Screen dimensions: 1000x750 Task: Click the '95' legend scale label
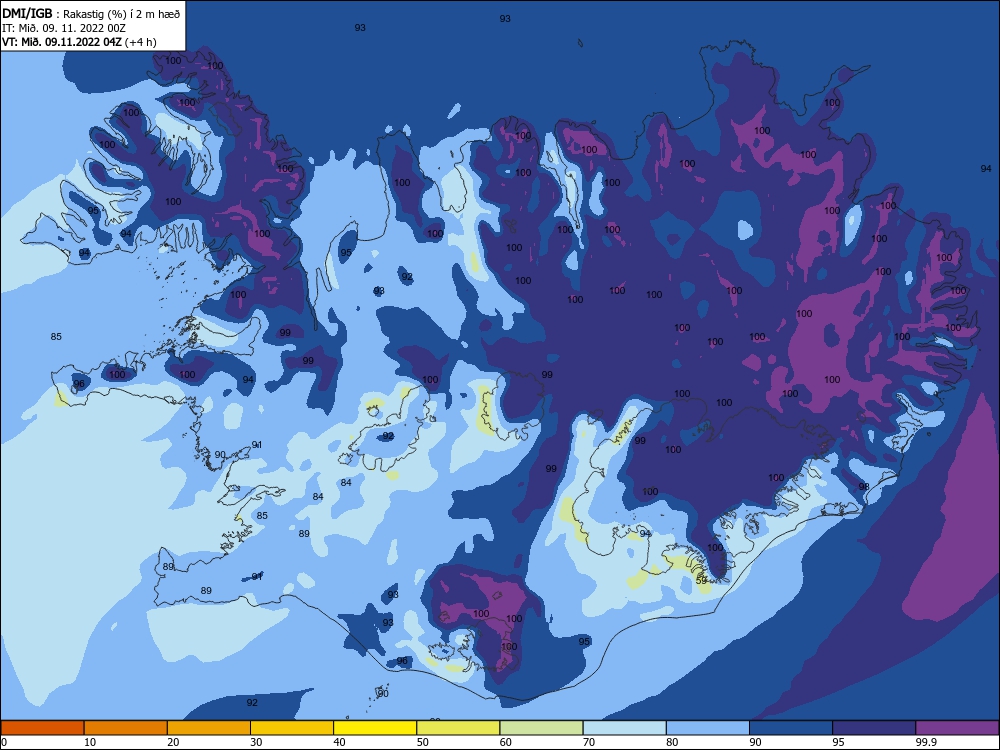(838, 742)
